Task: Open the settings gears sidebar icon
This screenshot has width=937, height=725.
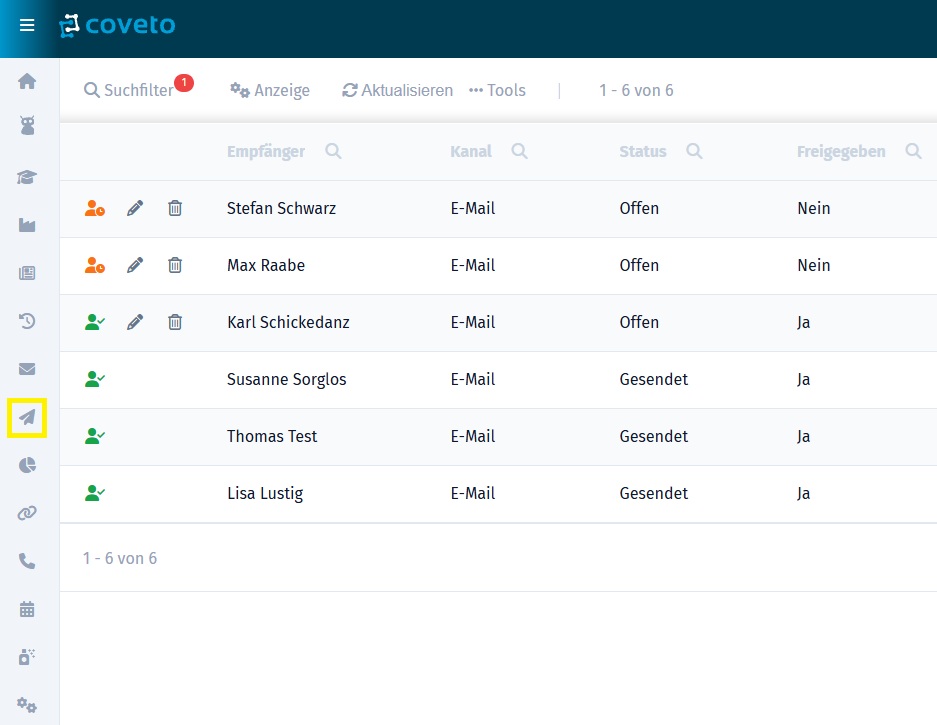Action: pos(27,705)
